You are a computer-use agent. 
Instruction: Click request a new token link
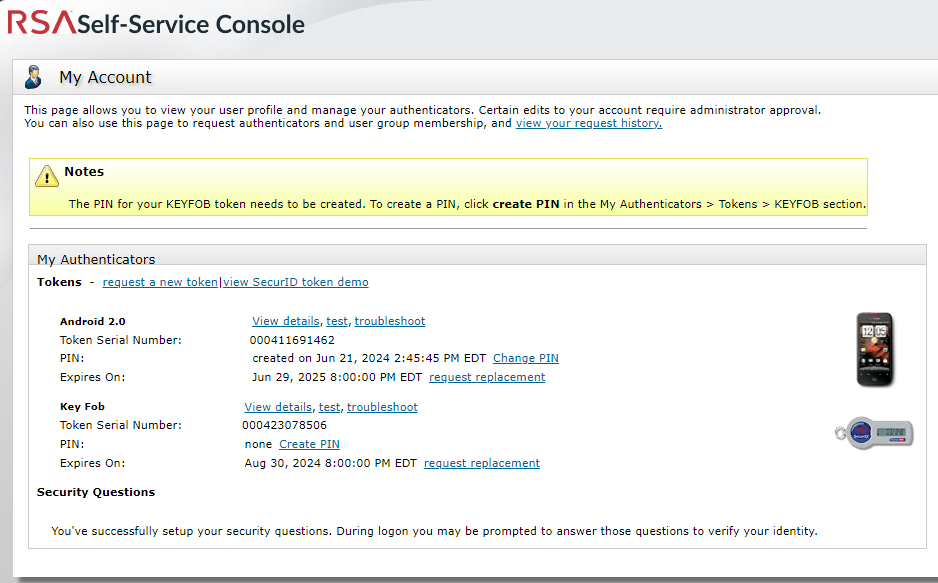click(x=160, y=282)
